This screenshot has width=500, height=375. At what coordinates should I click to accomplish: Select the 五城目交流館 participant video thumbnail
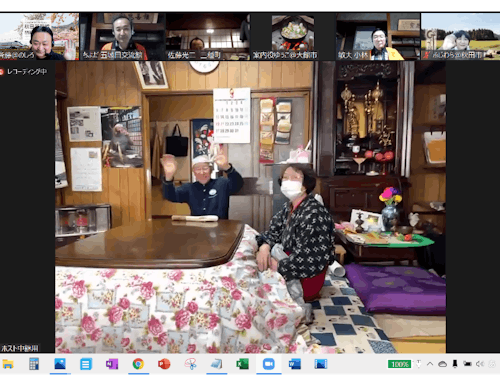(x=123, y=37)
